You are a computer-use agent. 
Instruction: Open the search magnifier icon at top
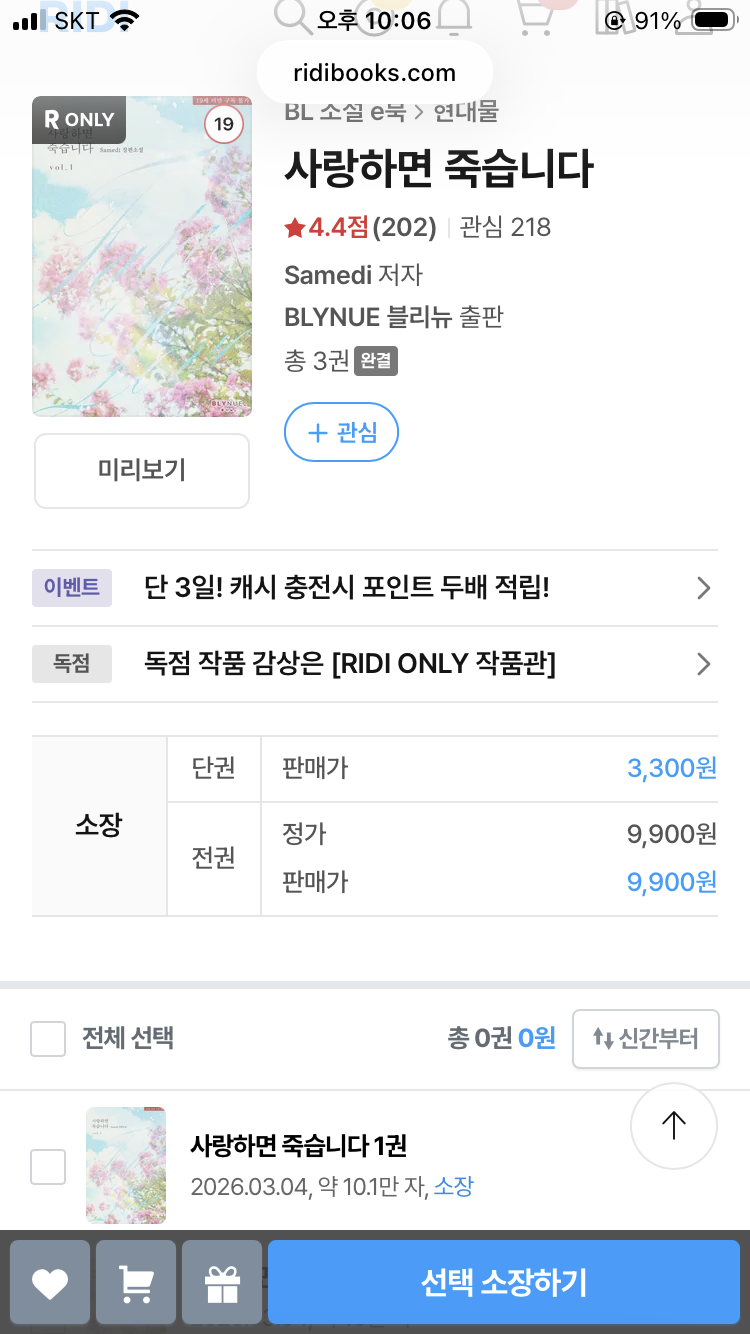(294, 18)
